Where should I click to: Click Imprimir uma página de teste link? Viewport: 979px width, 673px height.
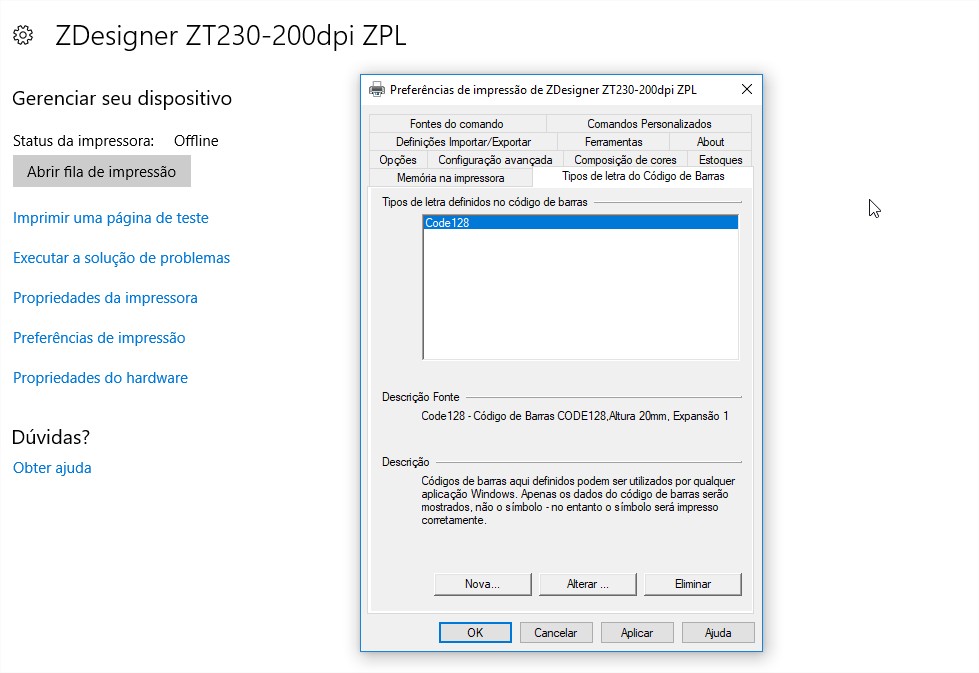[111, 218]
